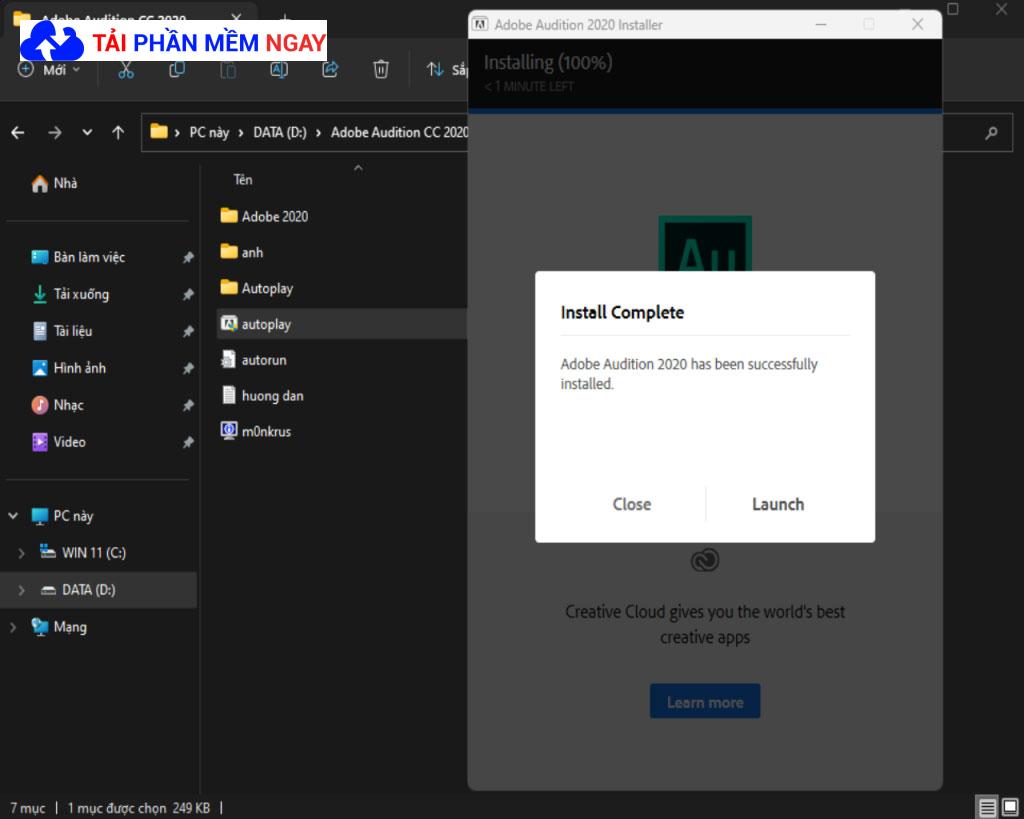Open Bàn làm việc in the navigation pane
Viewport: 1024px width, 819px height.
coord(89,257)
